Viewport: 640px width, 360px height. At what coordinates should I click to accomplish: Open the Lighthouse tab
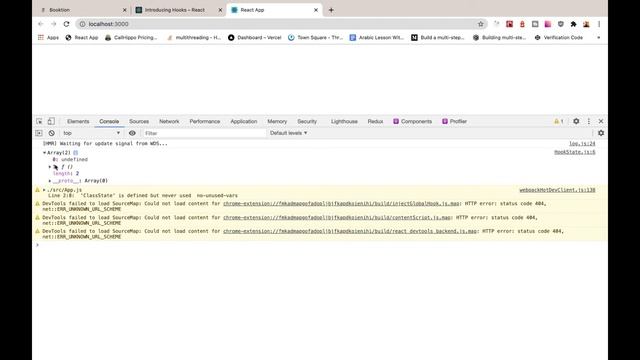pyautogui.click(x=344, y=121)
